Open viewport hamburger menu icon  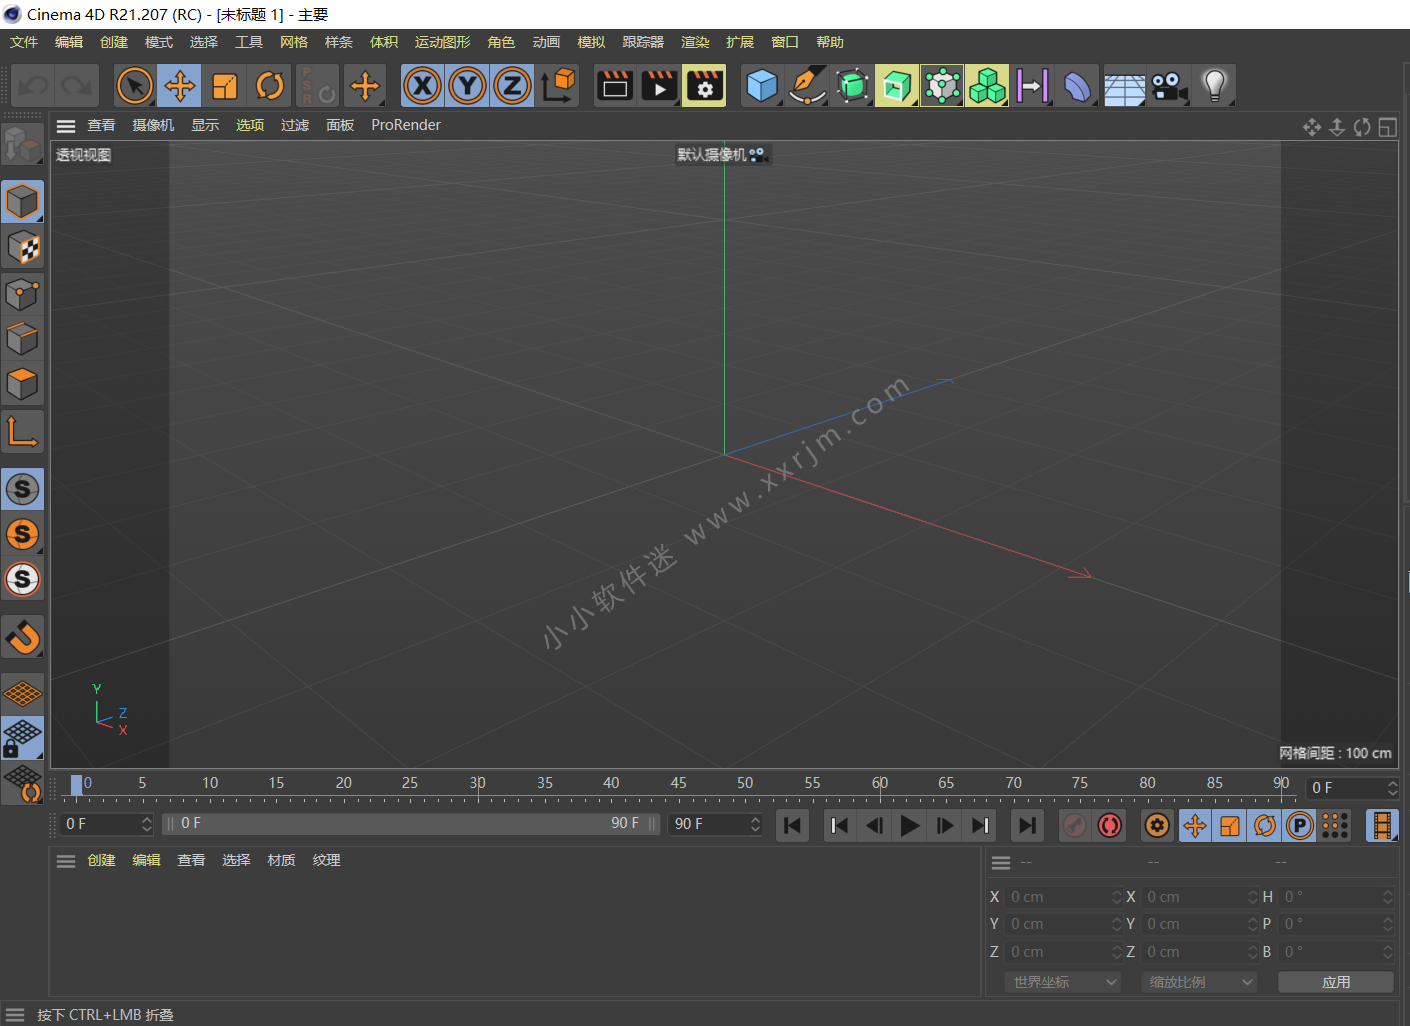[66, 126]
